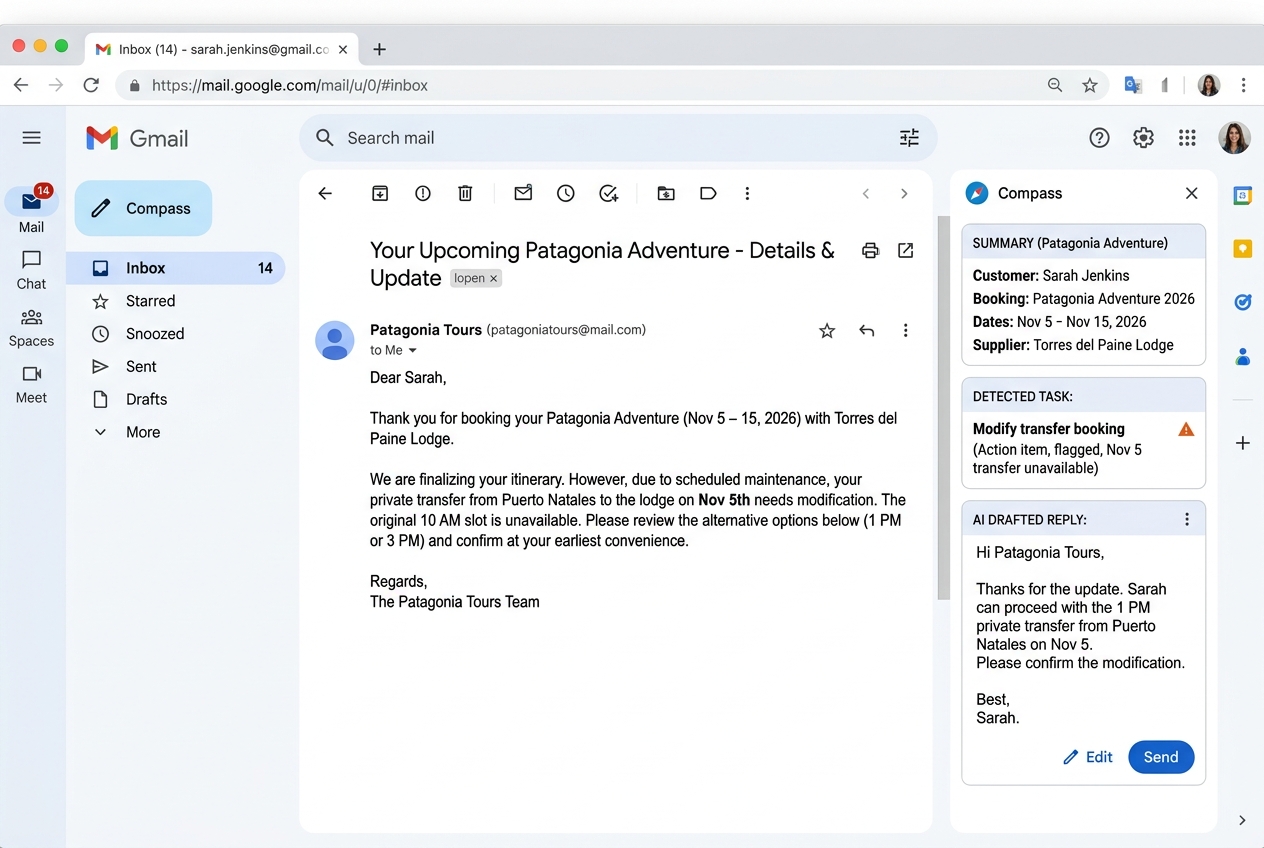1264x848 pixels.
Task: Open a new browser tab
Action: (379, 49)
